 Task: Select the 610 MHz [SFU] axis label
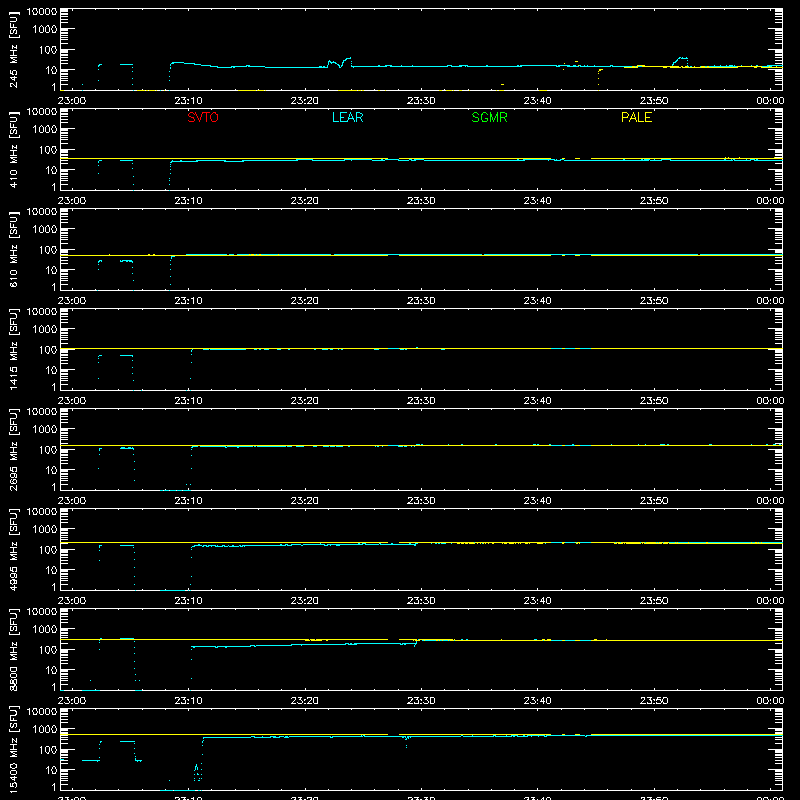pos(14,249)
